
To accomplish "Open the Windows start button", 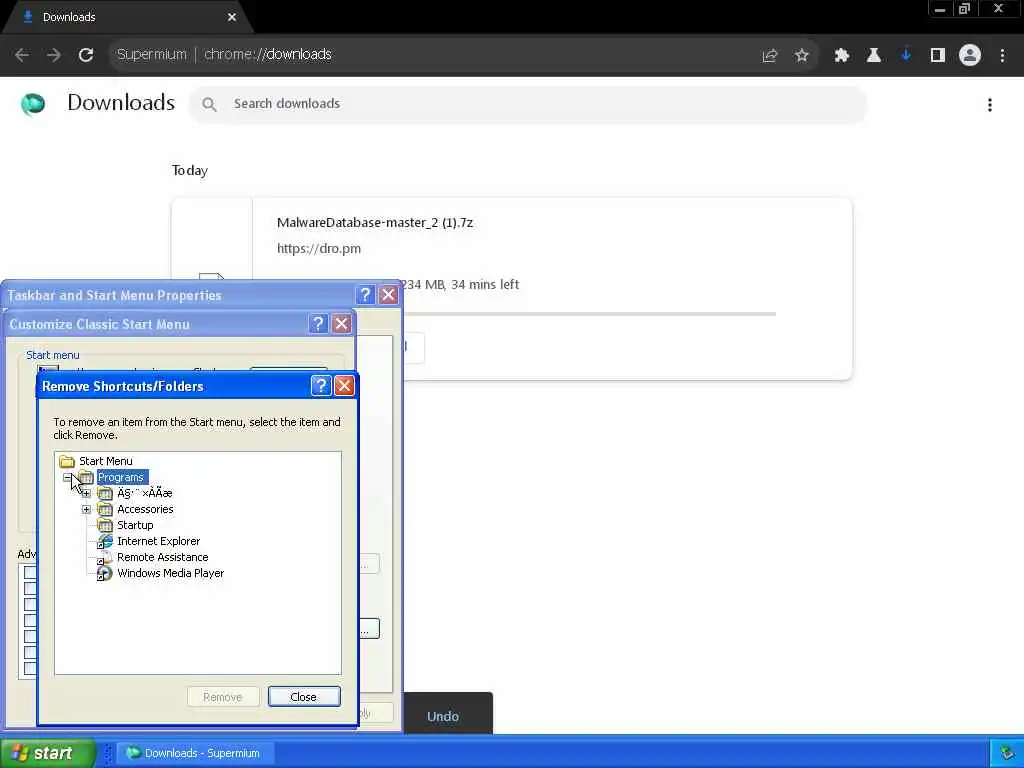I will click(x=48, y=753).
